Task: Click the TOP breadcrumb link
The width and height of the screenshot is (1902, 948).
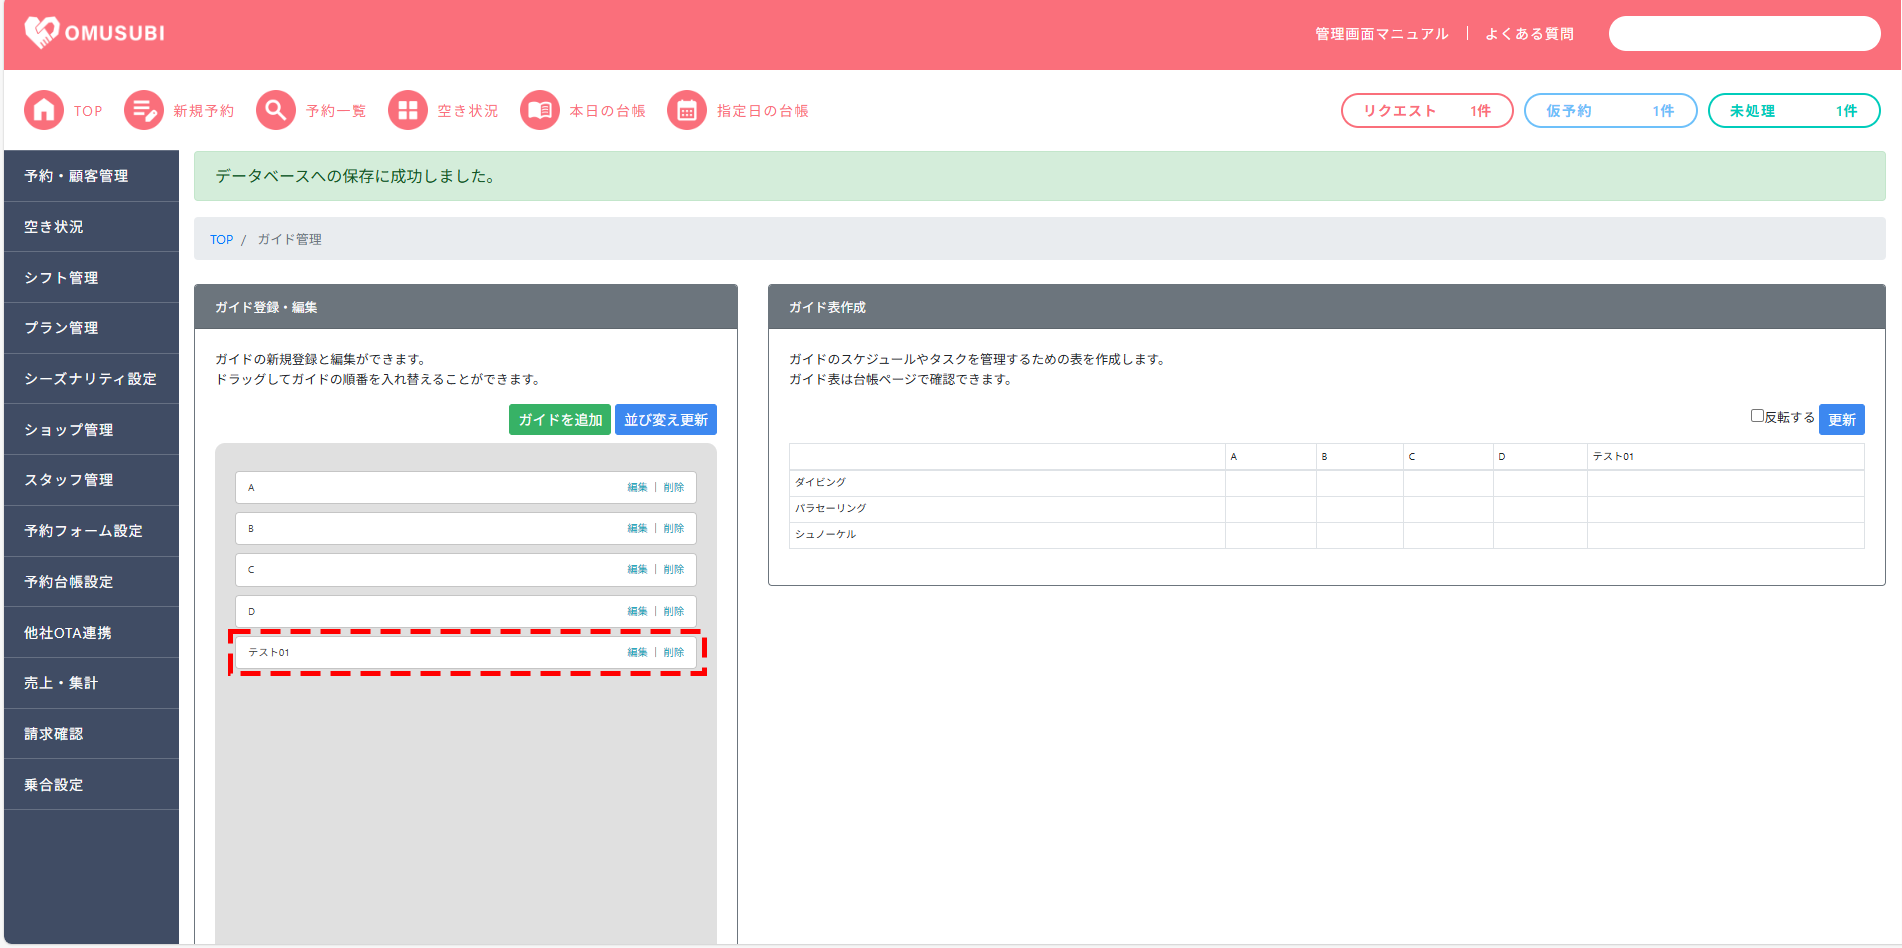Action: (x=221, y=240)
